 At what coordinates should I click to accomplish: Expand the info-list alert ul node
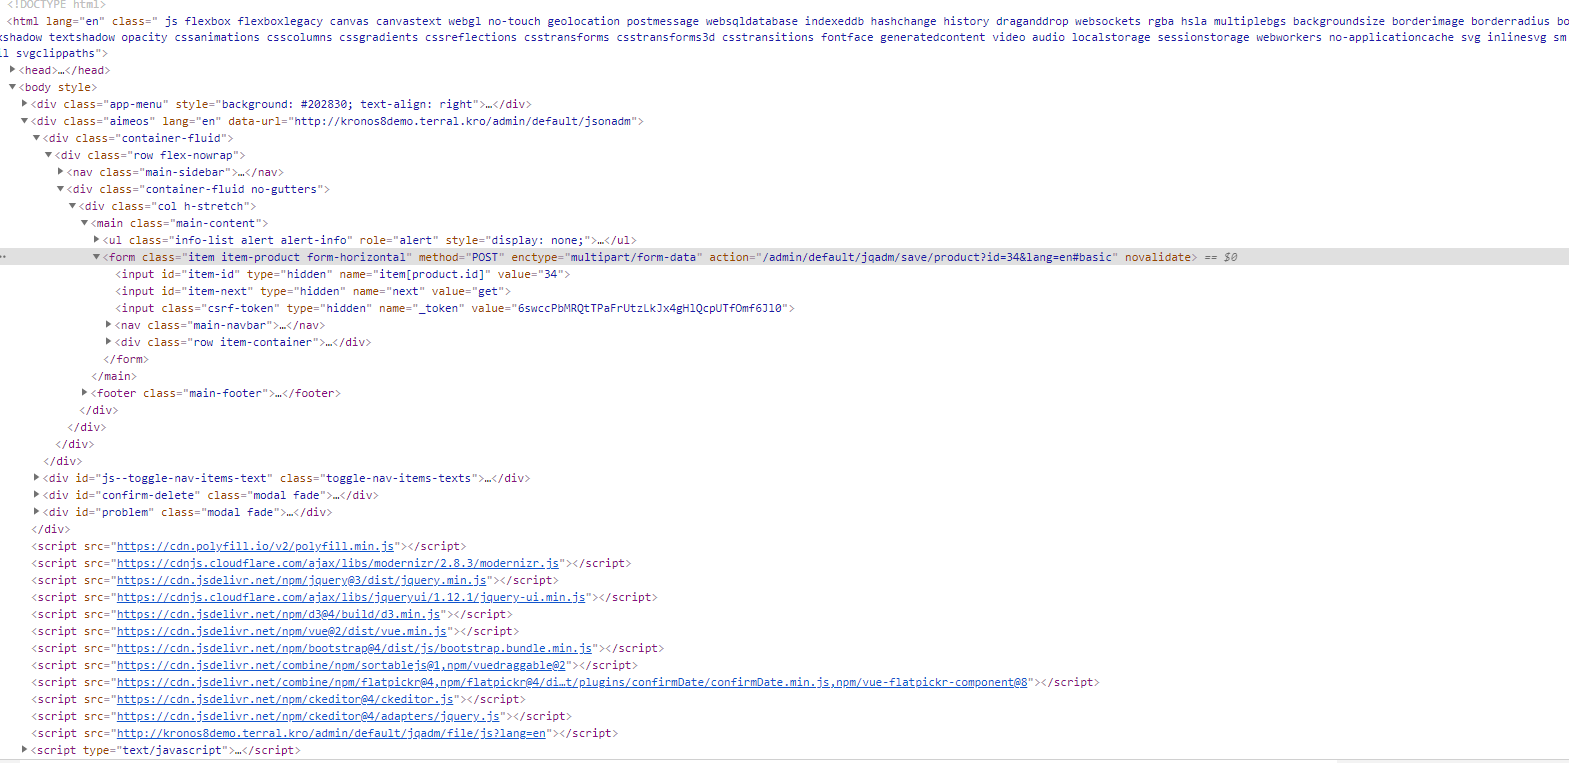pos(96,240)
